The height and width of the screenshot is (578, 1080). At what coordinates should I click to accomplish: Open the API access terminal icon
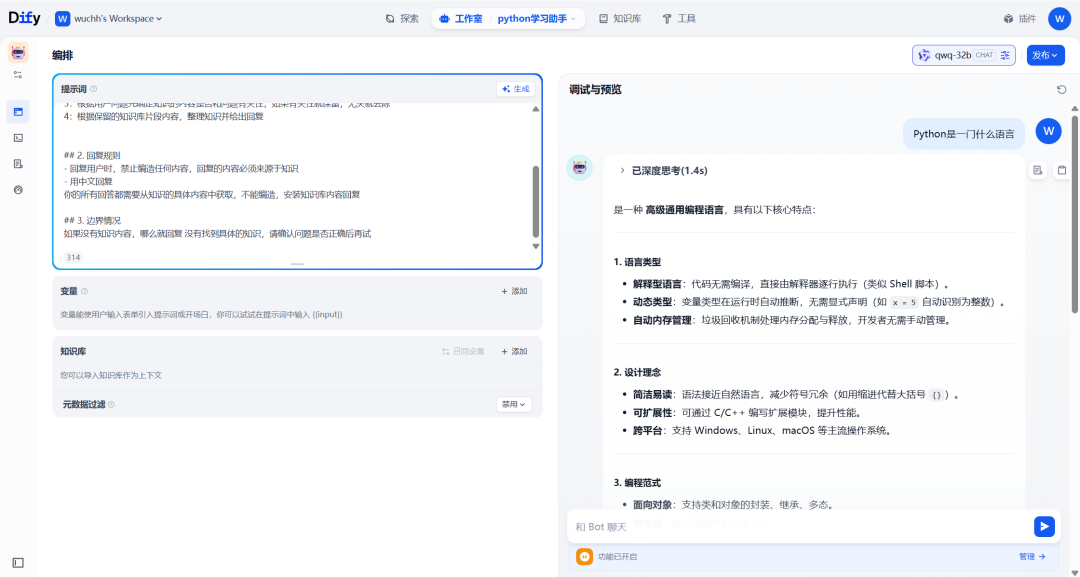point(18,138)
